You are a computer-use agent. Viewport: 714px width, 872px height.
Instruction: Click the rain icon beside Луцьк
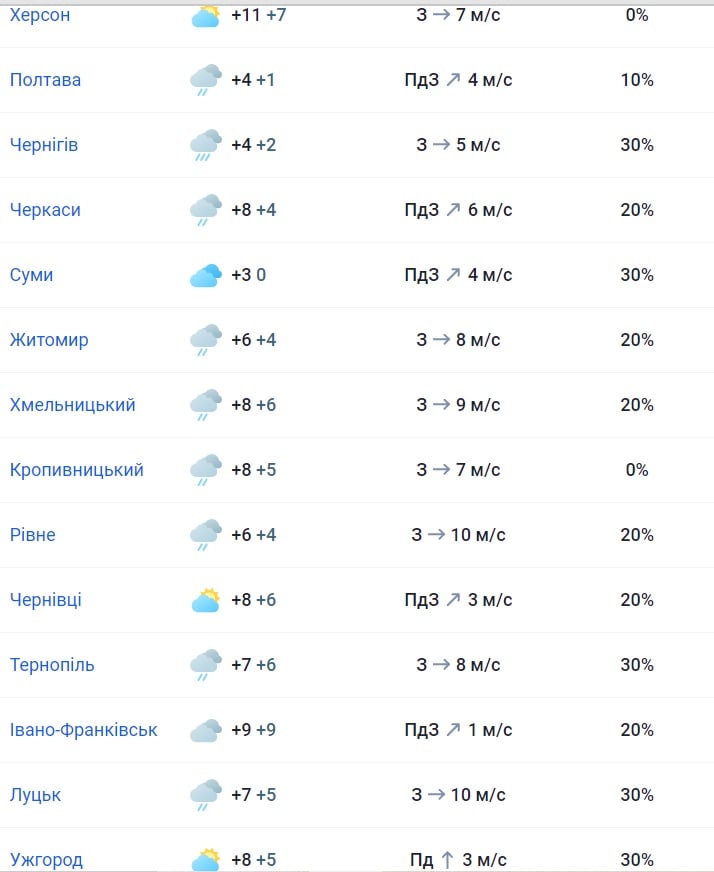206,795
